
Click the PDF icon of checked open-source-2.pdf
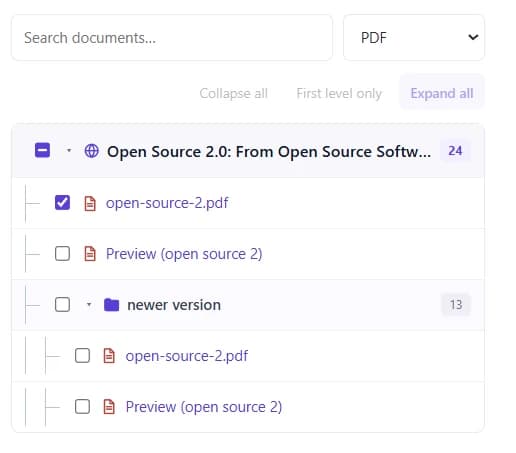pos(90,203)
